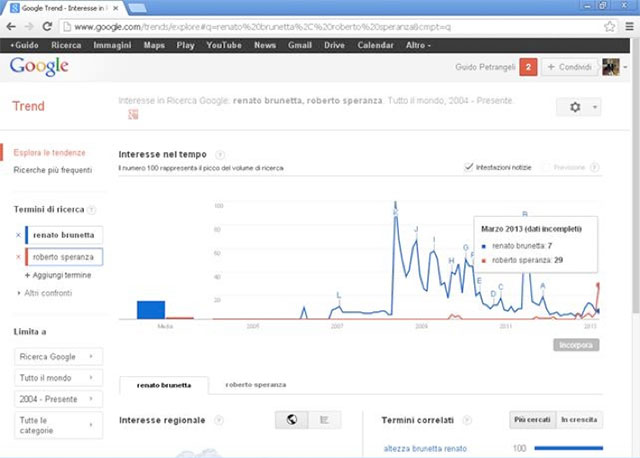Click the Trend title link
The height and width of the screenshot is (458, 640).
(x=28, y=106)
